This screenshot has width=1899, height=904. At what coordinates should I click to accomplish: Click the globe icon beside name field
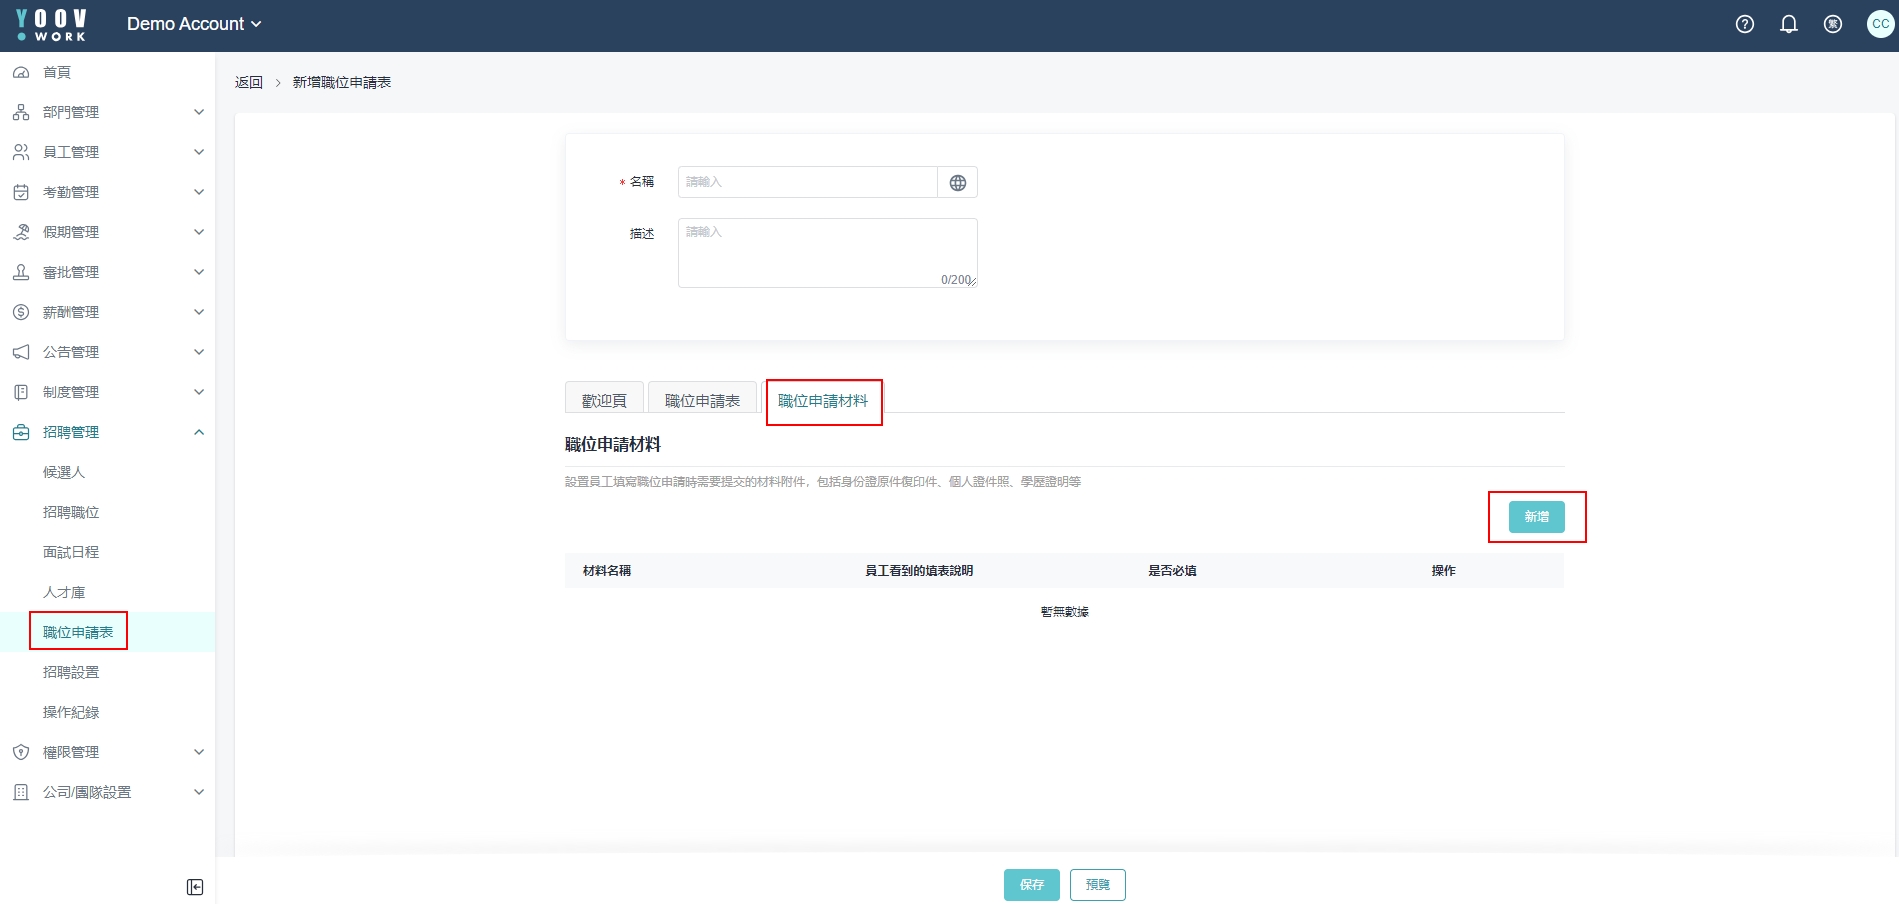pos(957,182)
